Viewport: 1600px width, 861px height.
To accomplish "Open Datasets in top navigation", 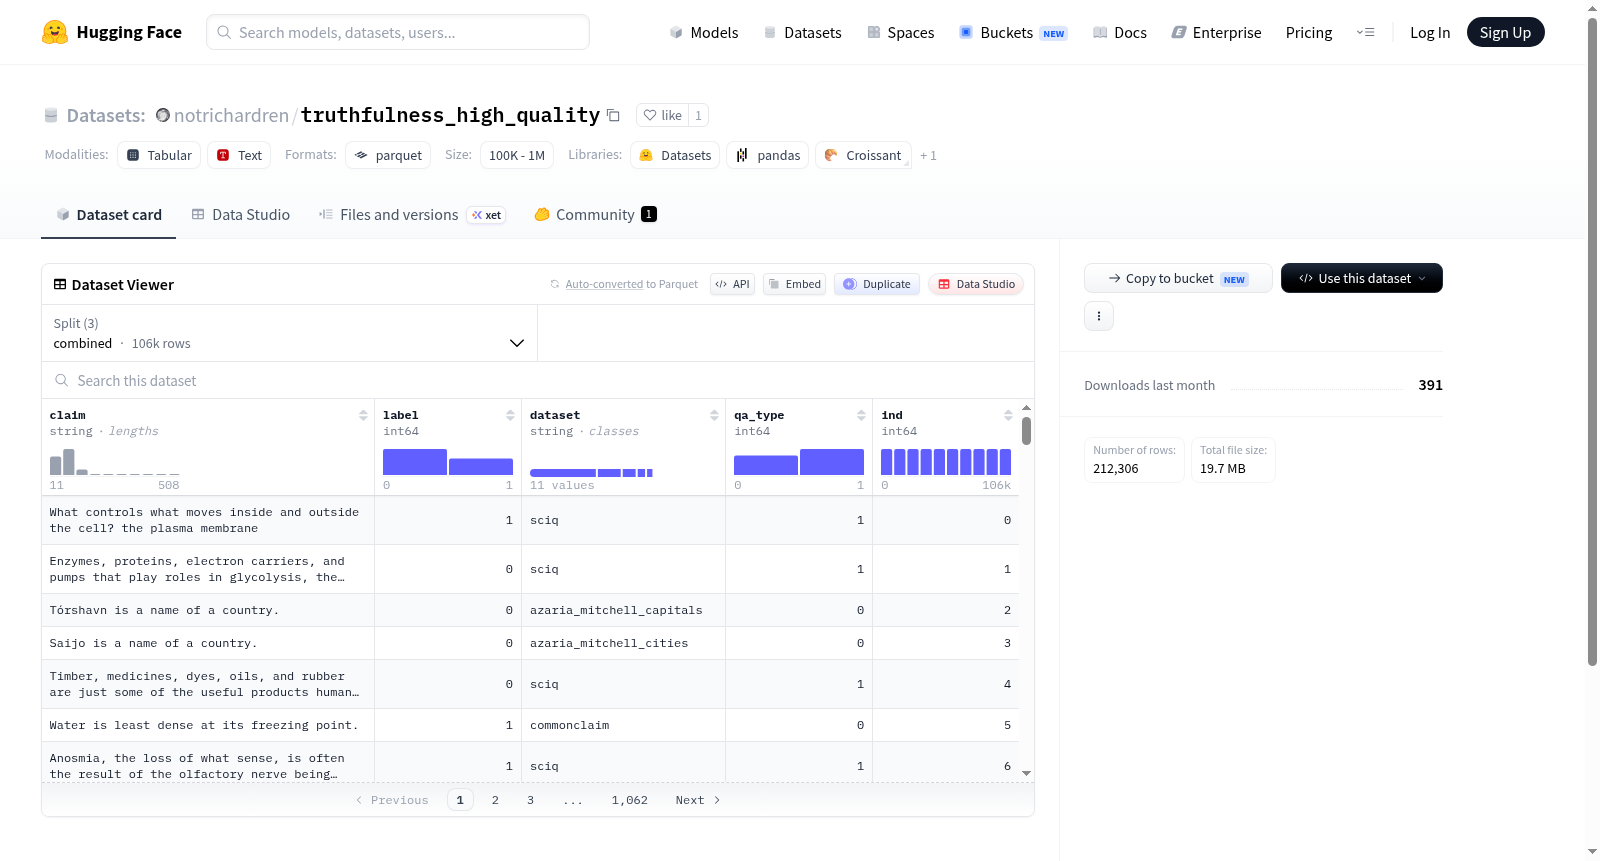I will point(802,33).
